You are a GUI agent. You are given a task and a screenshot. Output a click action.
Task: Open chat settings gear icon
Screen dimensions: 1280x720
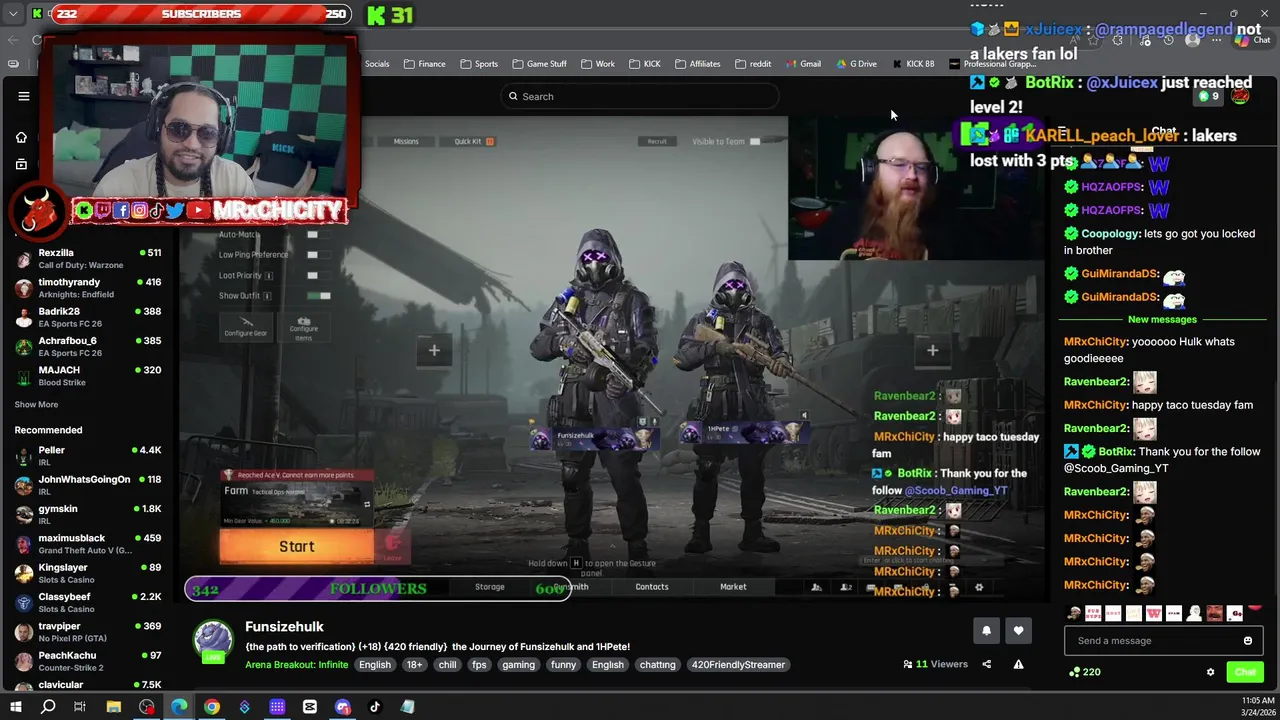1210,672
